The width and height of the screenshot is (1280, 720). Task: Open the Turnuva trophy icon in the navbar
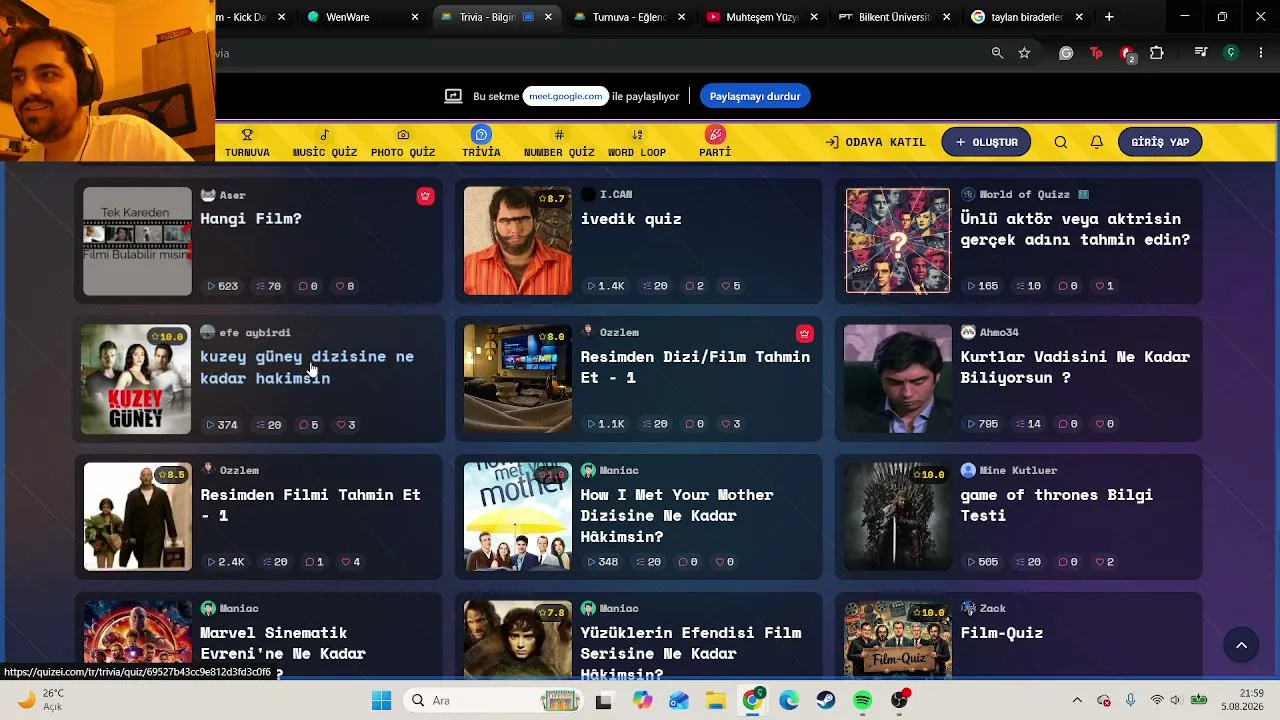click(247, 135)
